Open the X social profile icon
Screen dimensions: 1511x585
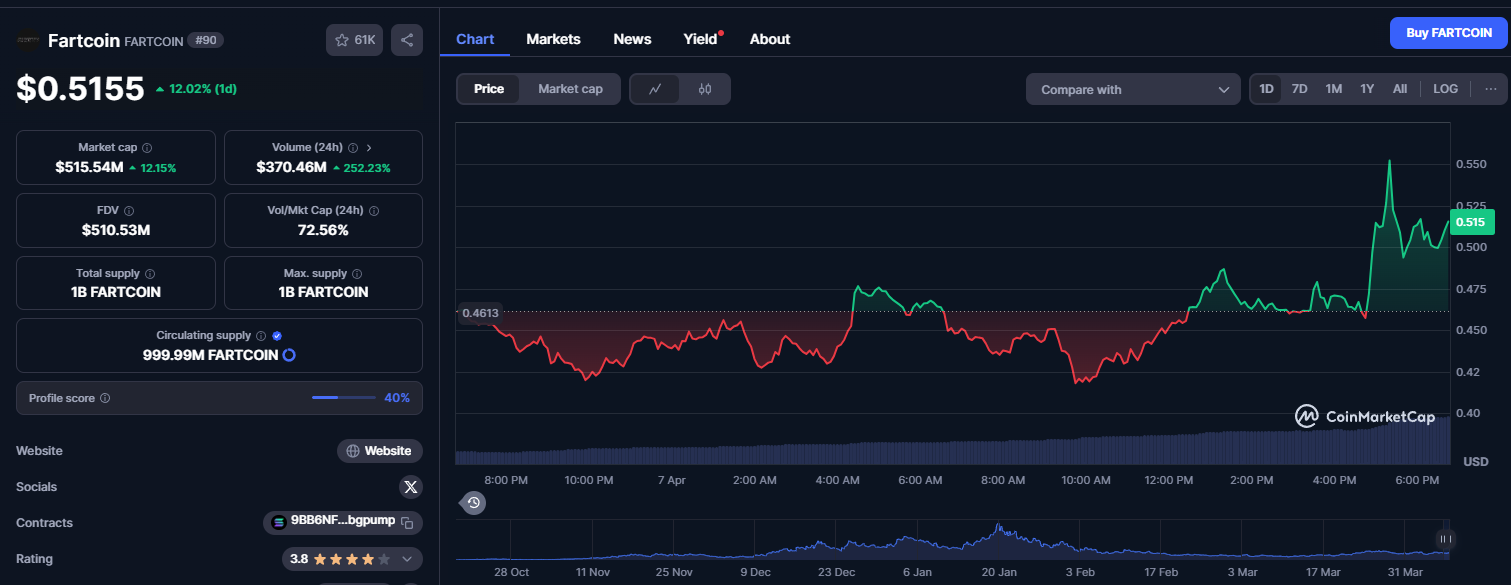click(410, 487)
